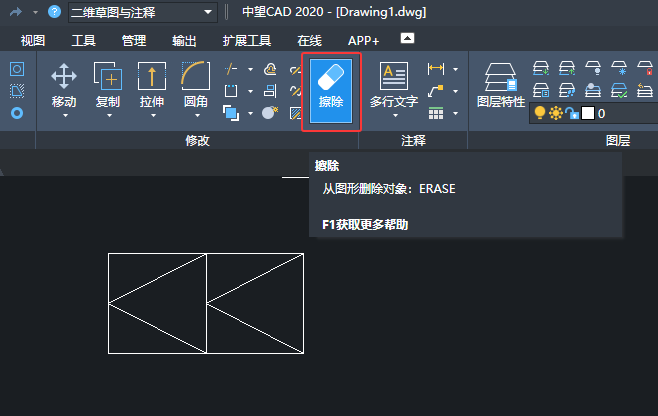The image size is (658, 416).
Task: Click the circle-in-square icon at the ribbon's left edge
Action: pyautogui.click(x=17, y=69)
